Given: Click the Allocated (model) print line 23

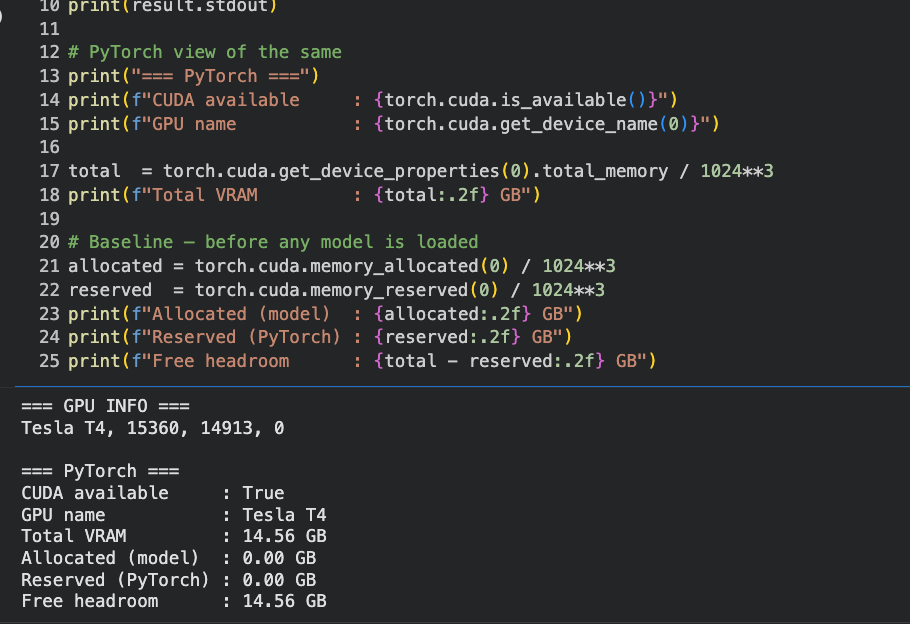Looking at the screenshot, I should coord(326,314).
